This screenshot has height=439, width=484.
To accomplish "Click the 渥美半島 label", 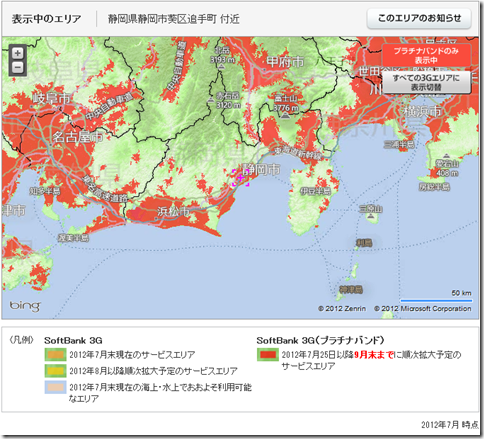I will [73, 238].
